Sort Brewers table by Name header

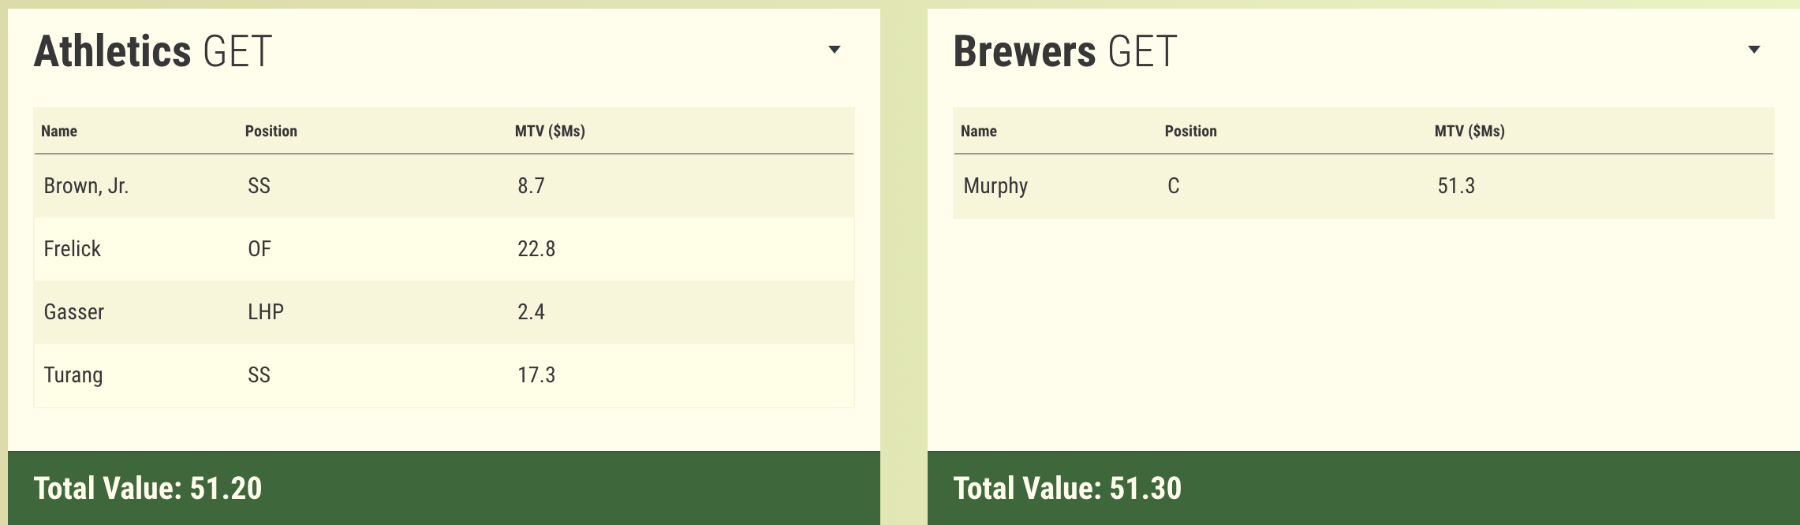[x=978, y=131]
